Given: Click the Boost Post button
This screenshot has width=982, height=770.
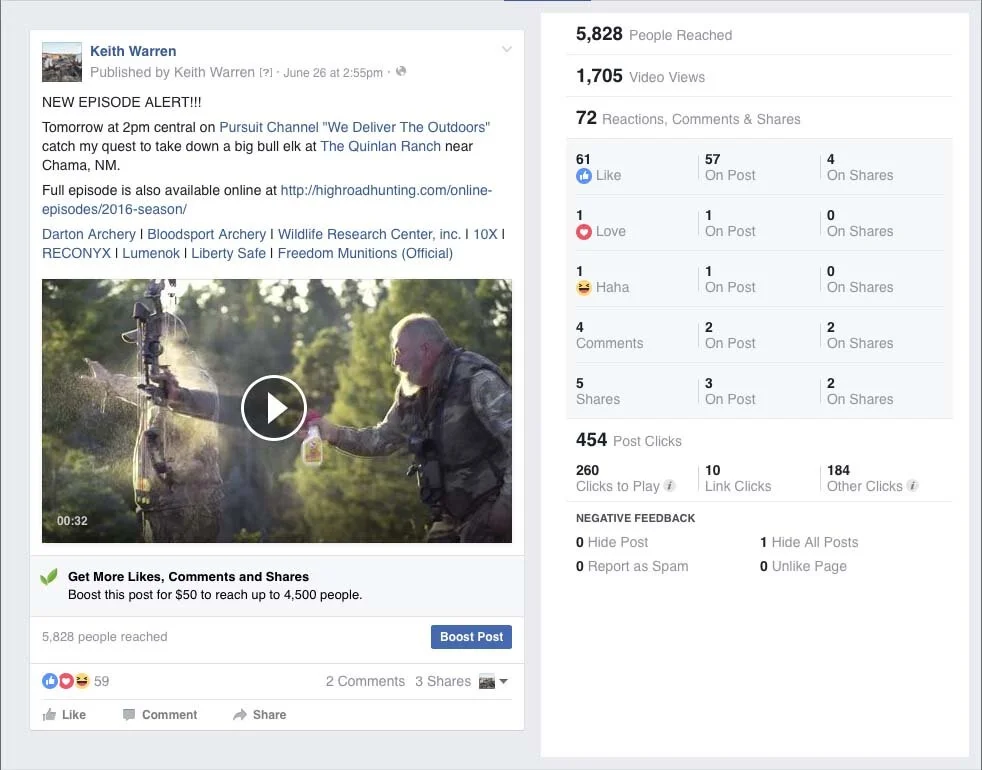Looking at the screenshot, I should pos(471,637).
